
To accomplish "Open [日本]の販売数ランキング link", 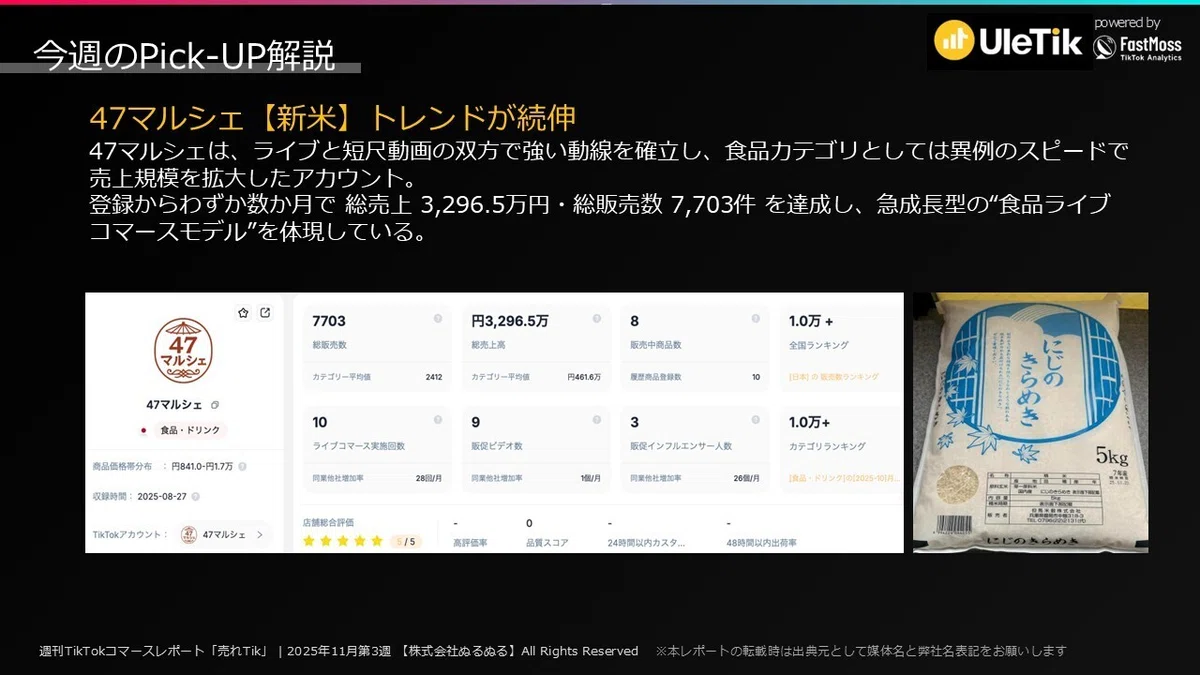I will pos(834,377).
